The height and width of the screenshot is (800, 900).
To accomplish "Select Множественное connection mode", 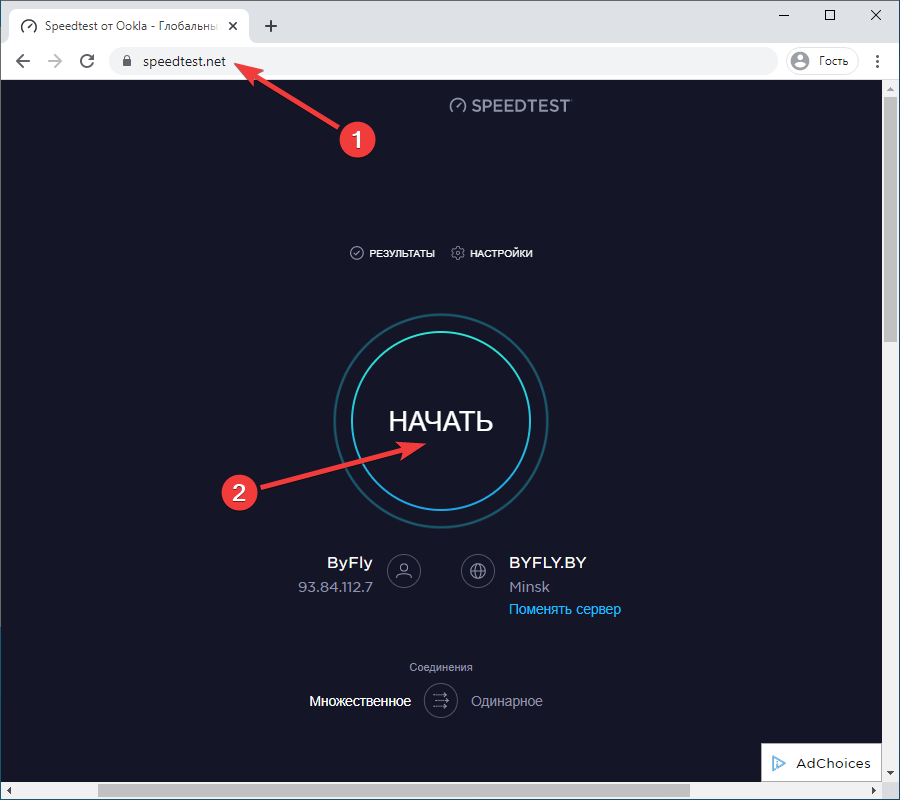I will [x=360, y=701].
